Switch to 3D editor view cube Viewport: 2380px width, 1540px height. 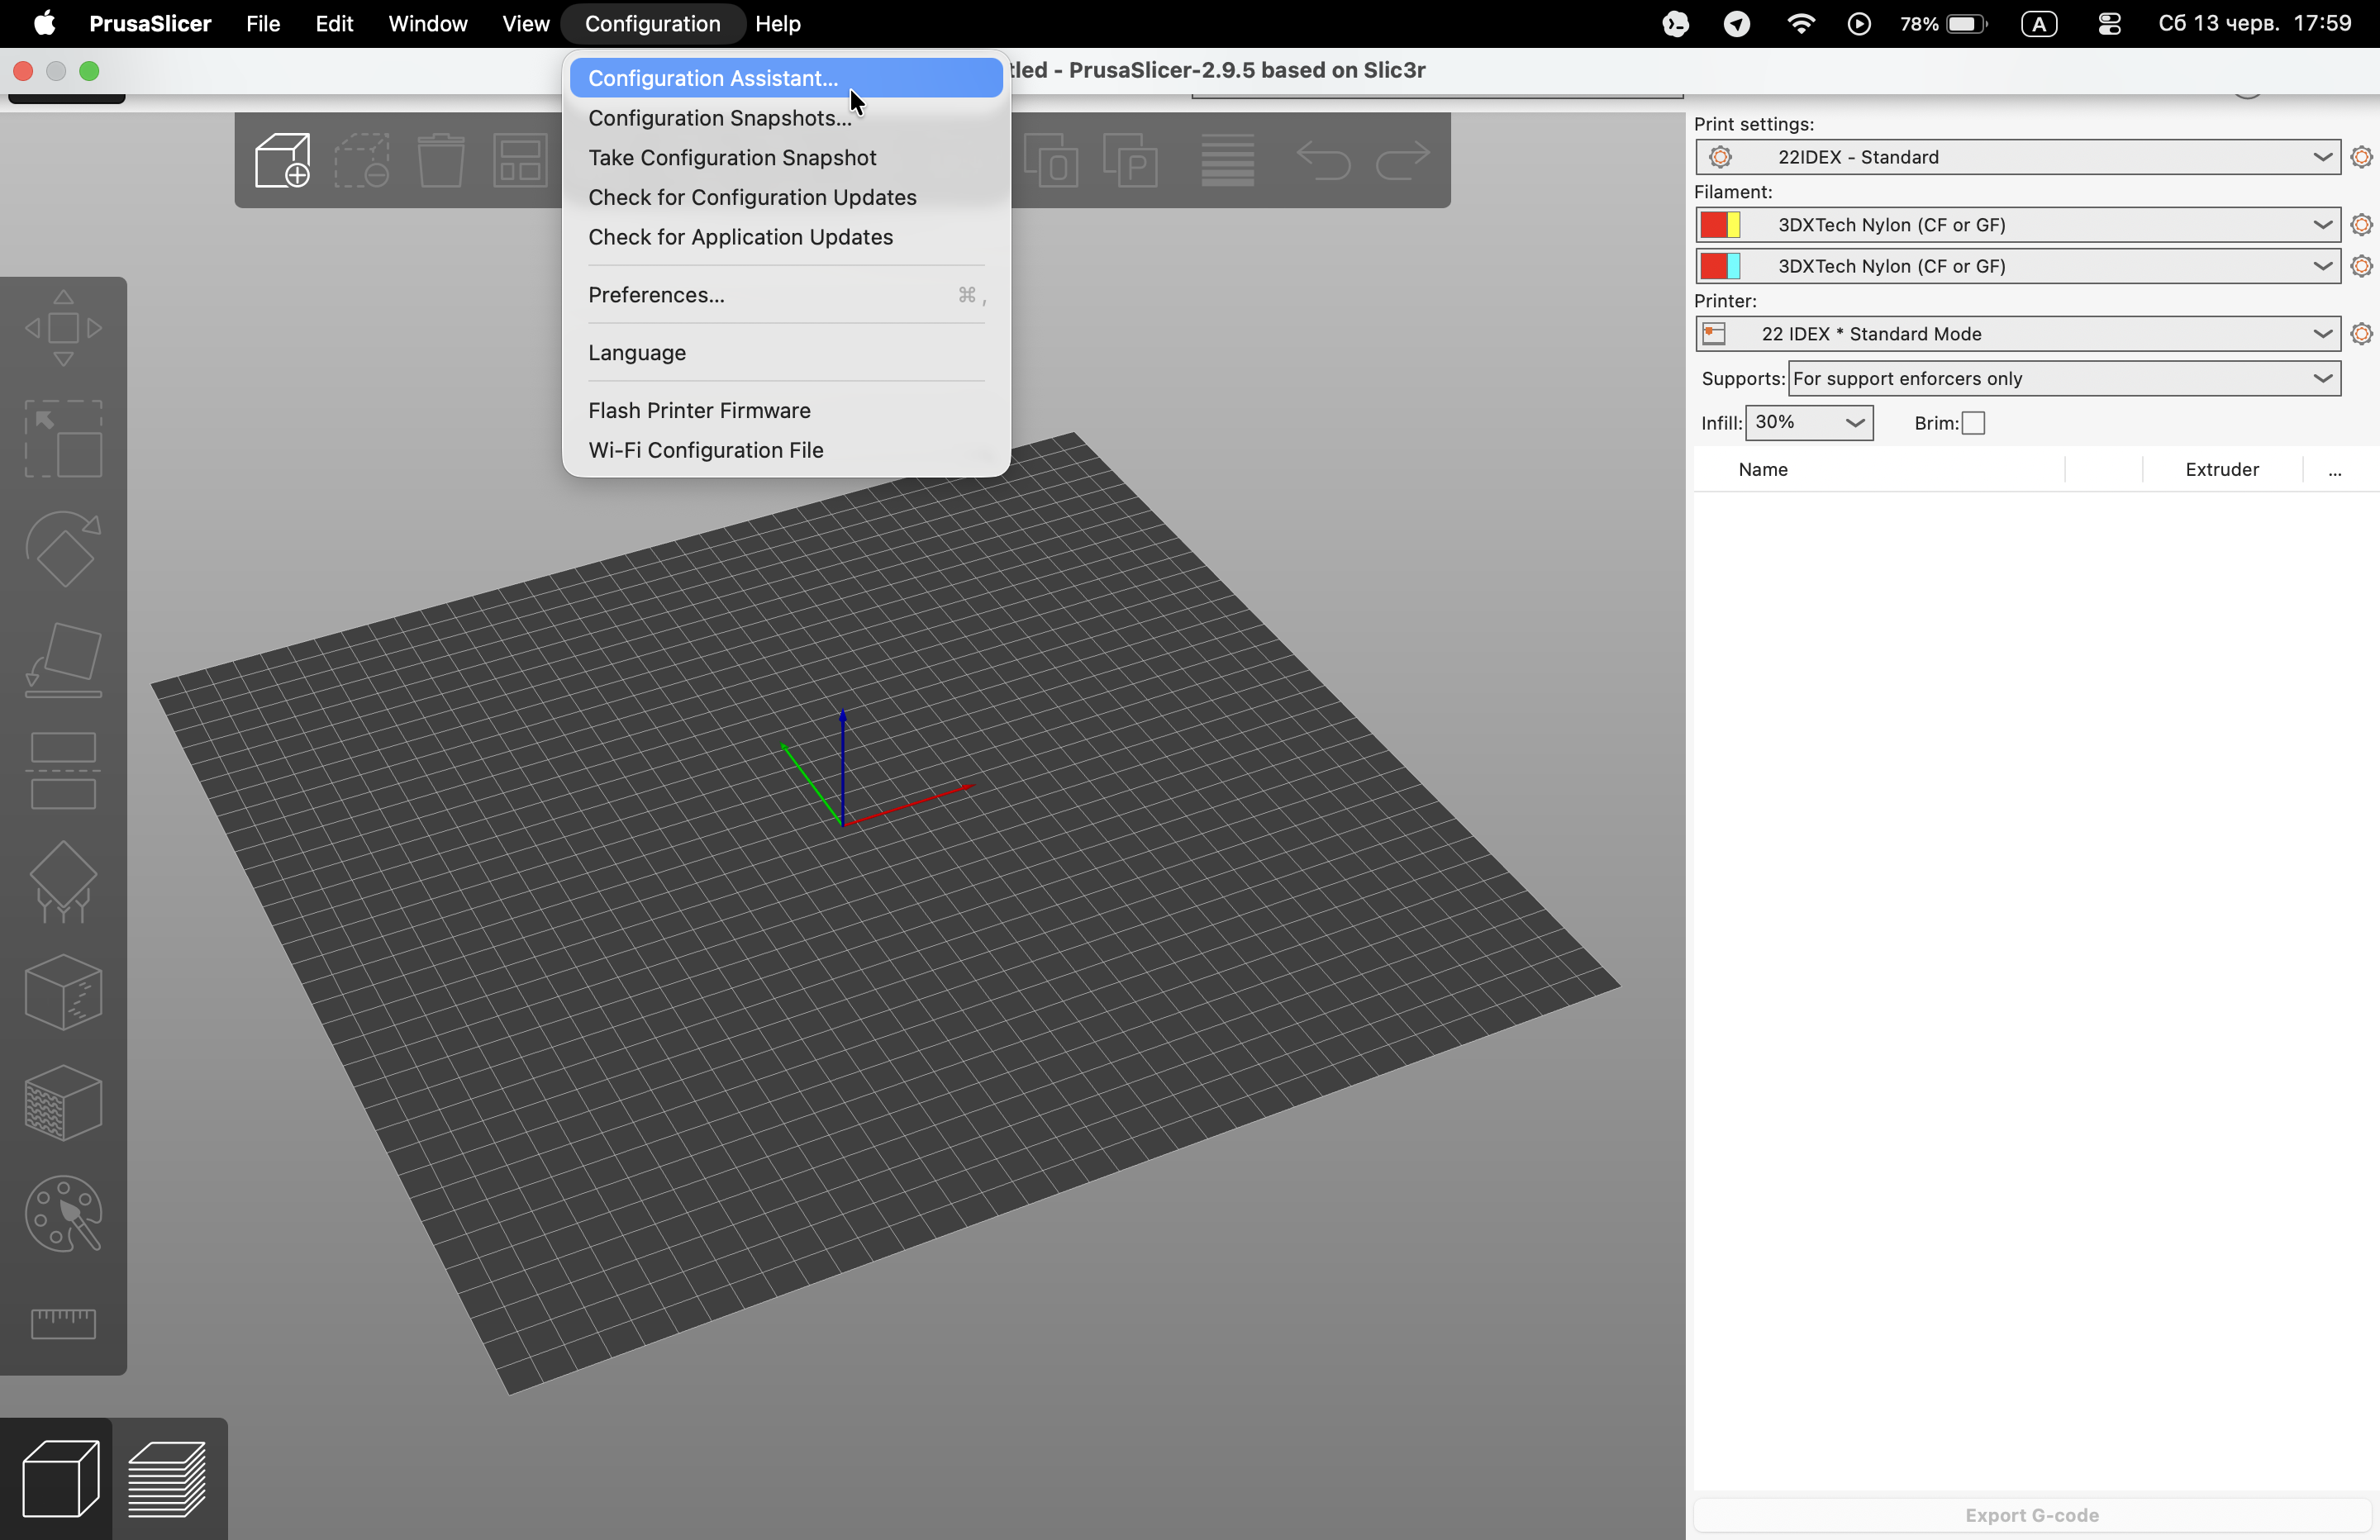pyautogui.click(x=60, y=1478)
